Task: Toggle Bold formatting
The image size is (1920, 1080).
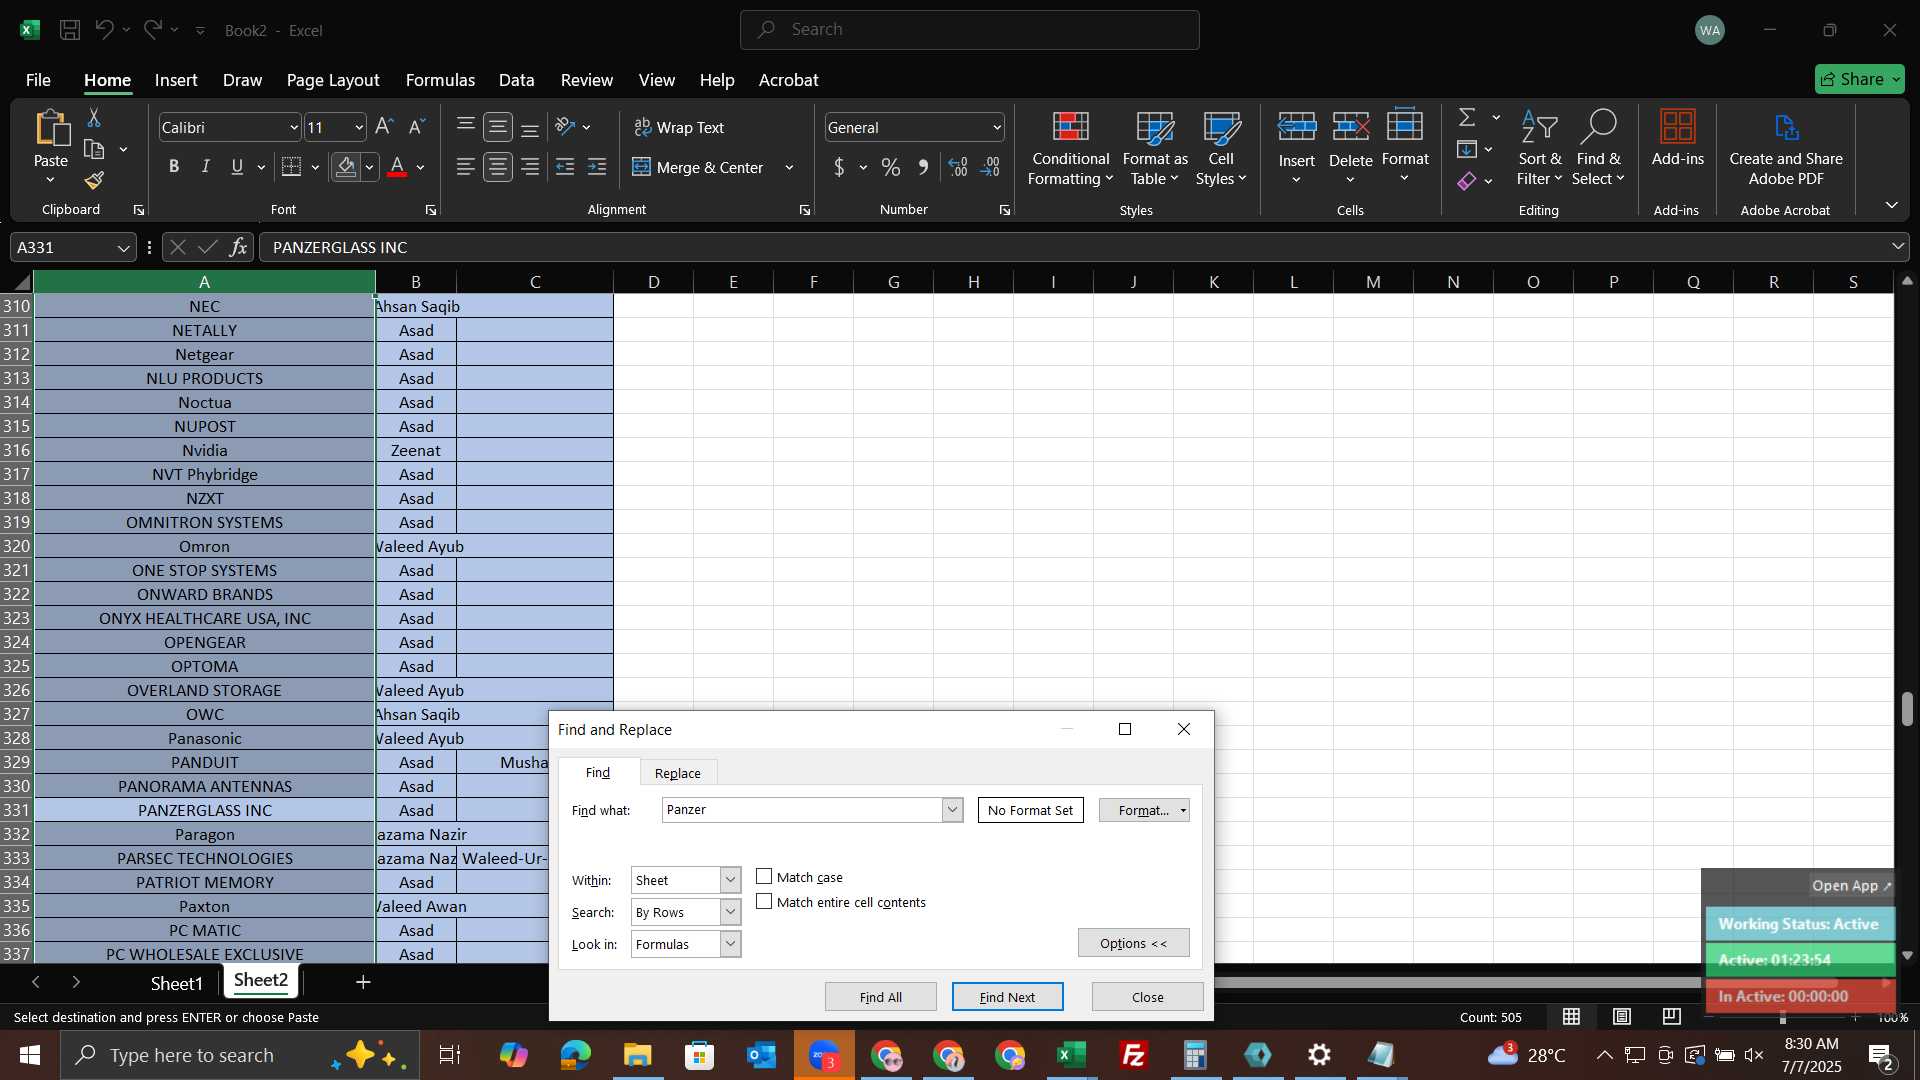Action: (174, 167)
